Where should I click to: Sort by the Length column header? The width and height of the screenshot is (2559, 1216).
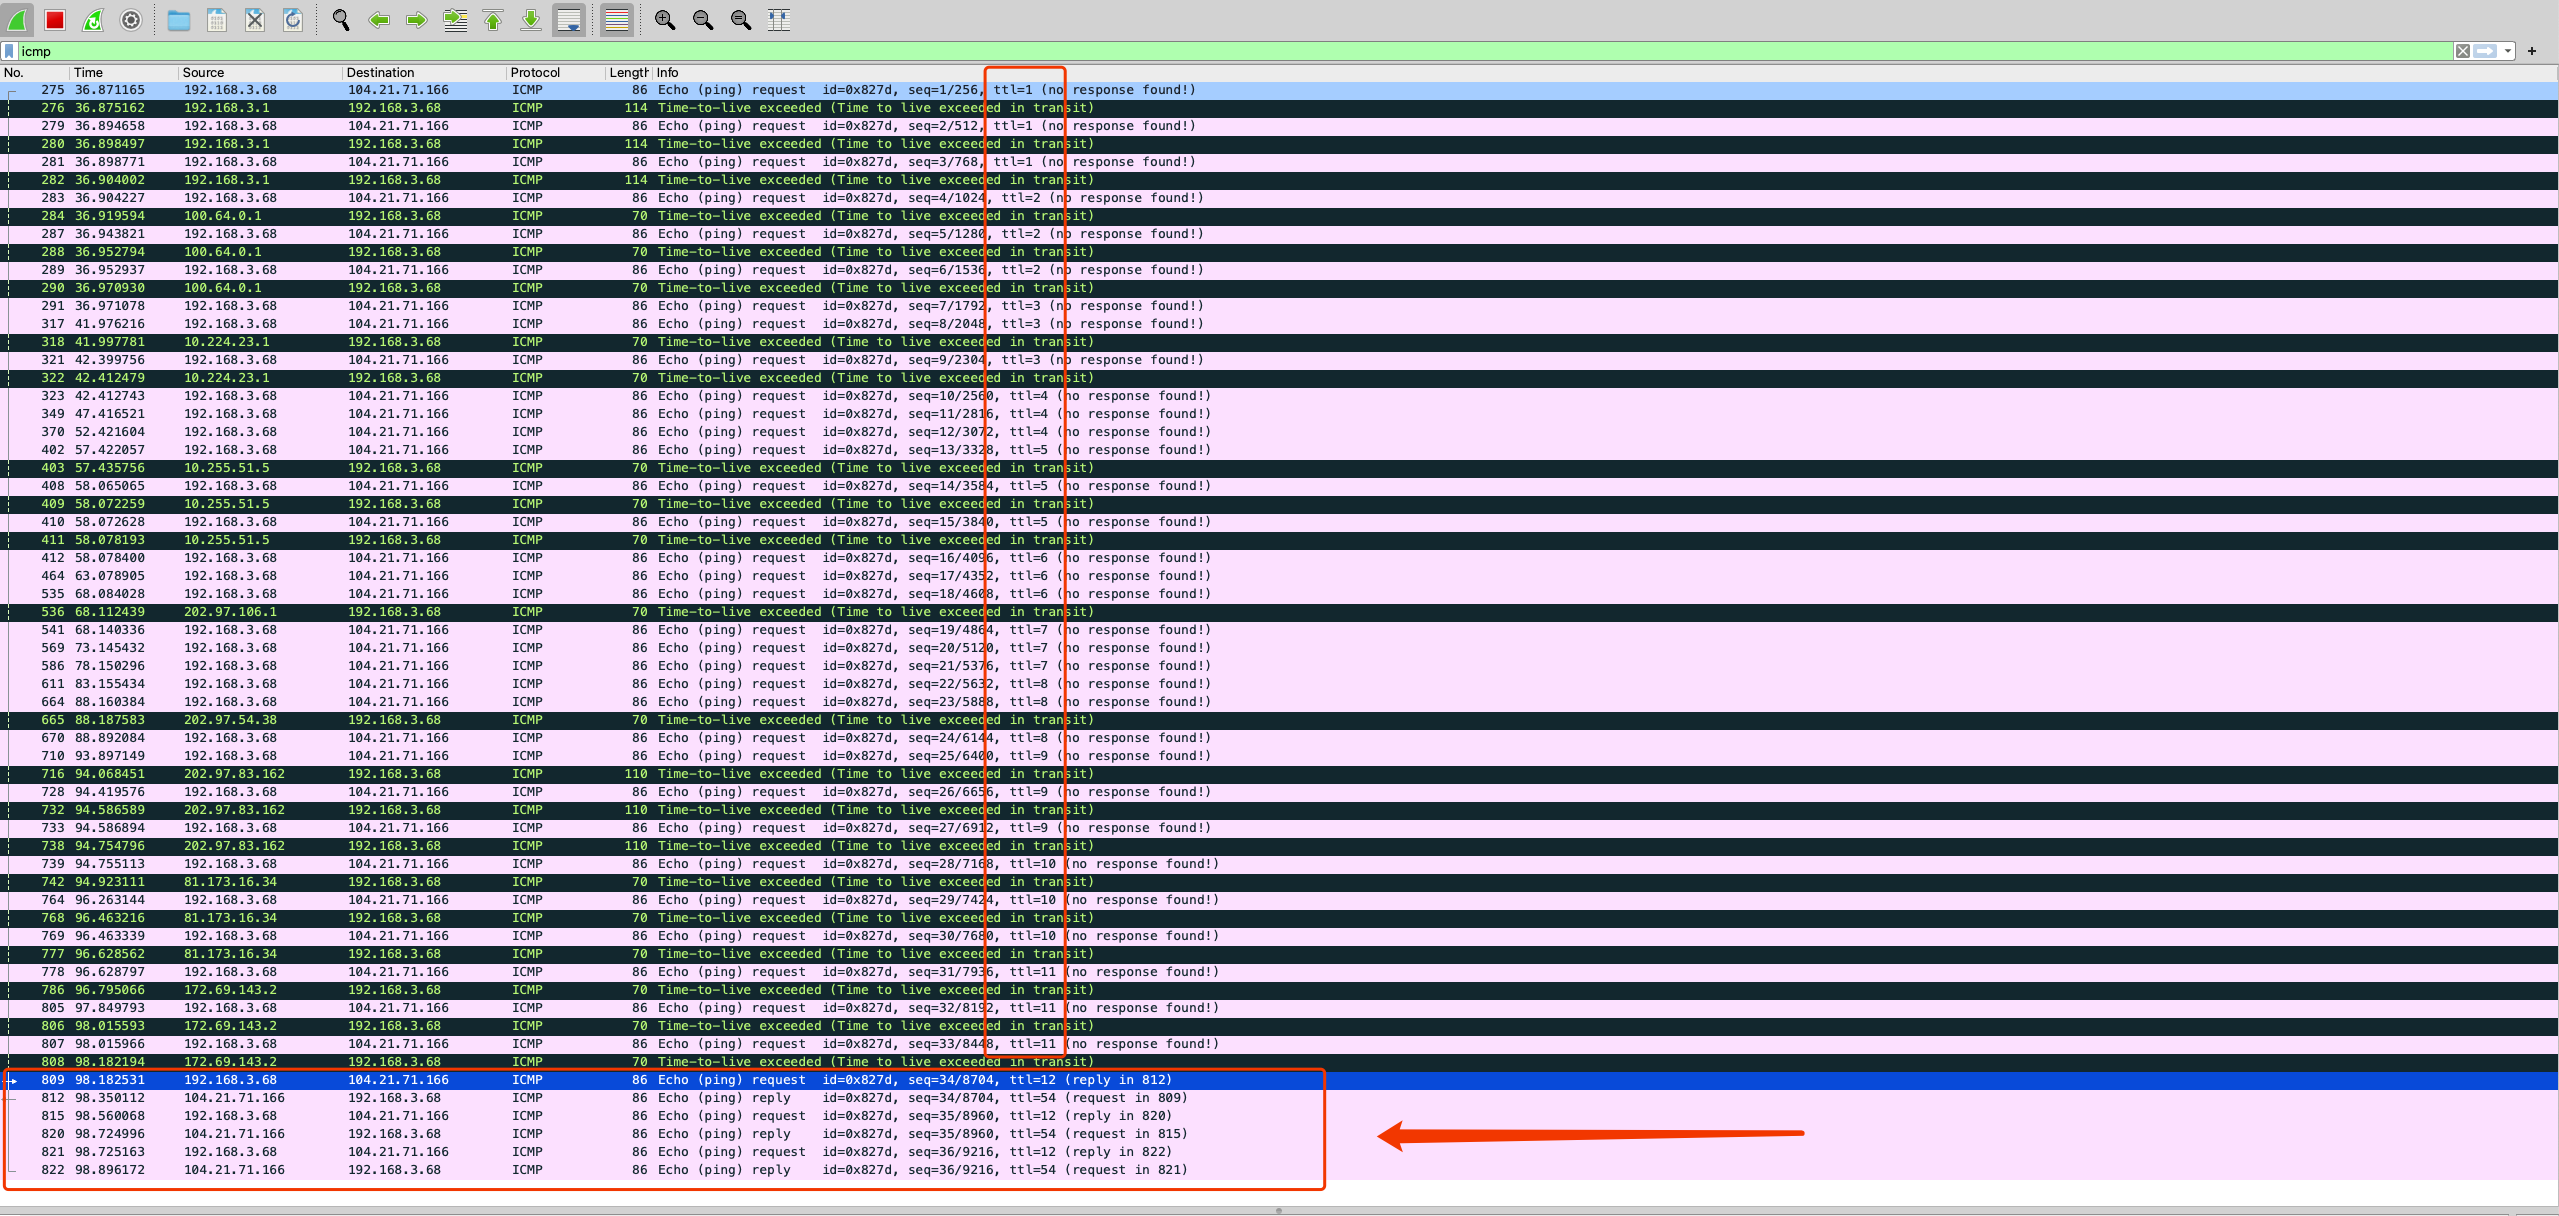(x=629, y=72)
